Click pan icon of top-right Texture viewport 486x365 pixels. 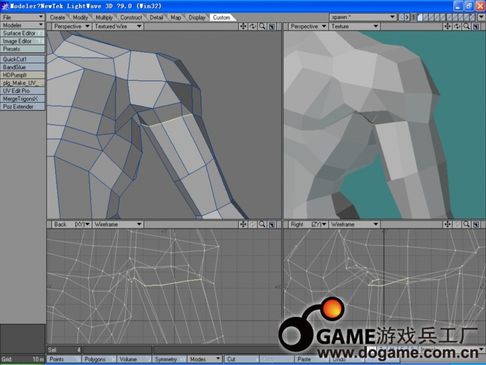point(447,26)
